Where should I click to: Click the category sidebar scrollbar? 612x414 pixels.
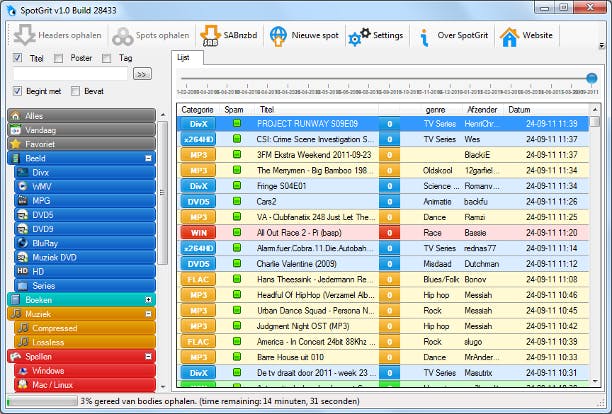[163, 251]
